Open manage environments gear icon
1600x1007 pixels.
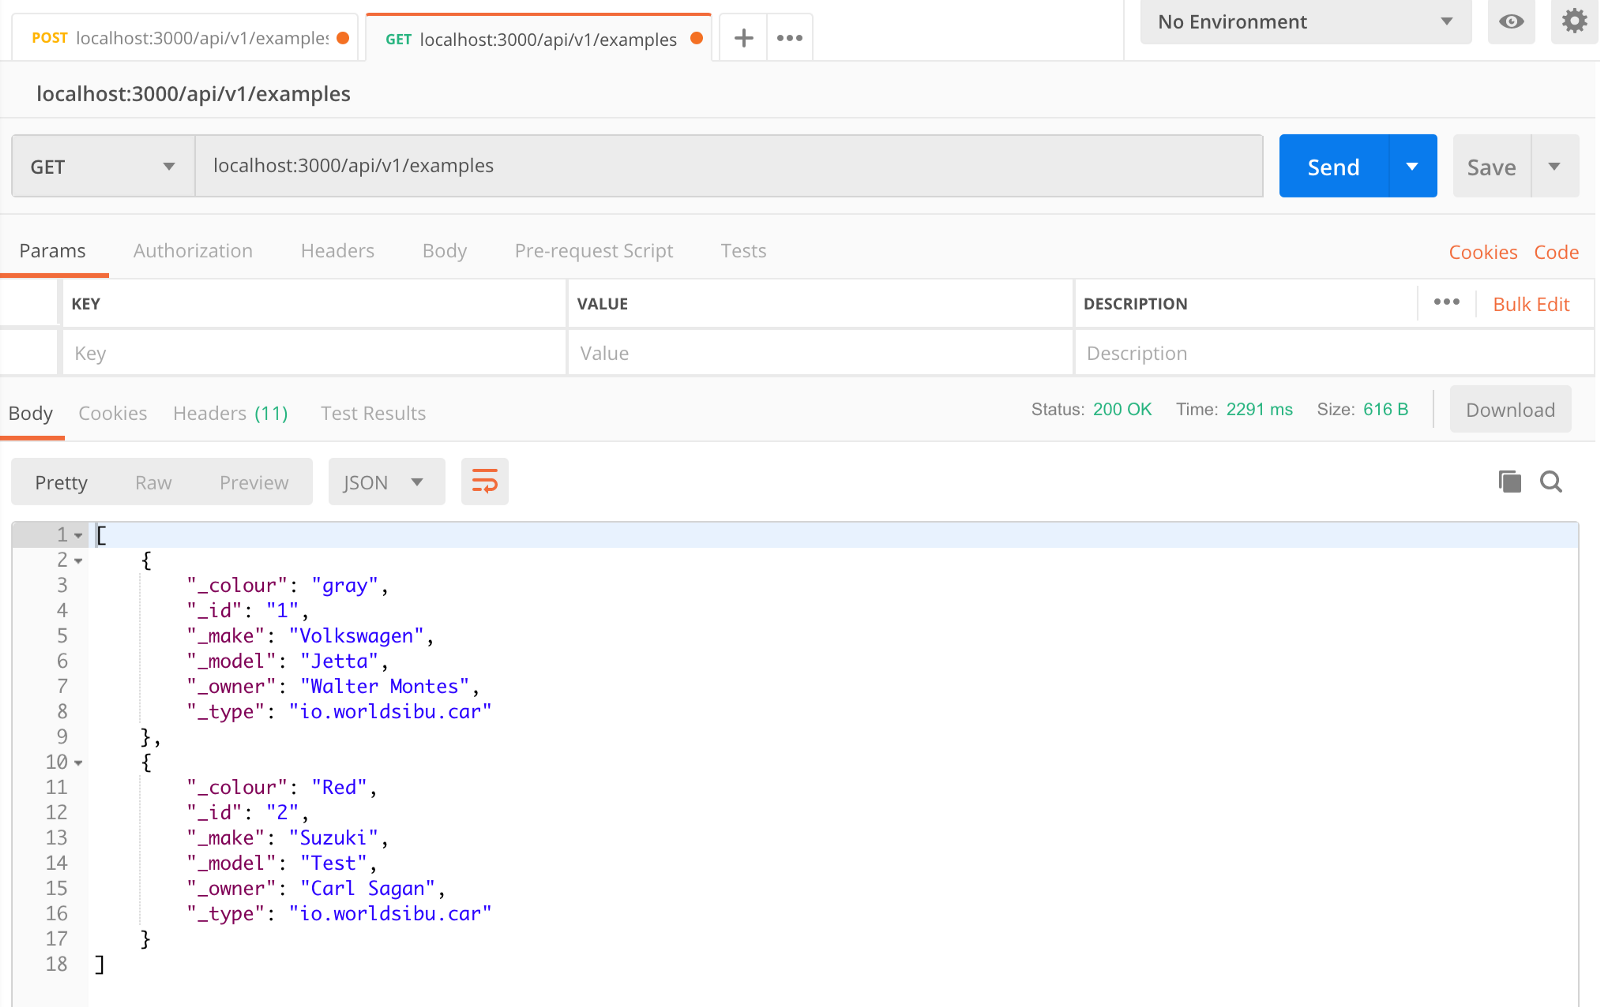(x=1574, y=22)
